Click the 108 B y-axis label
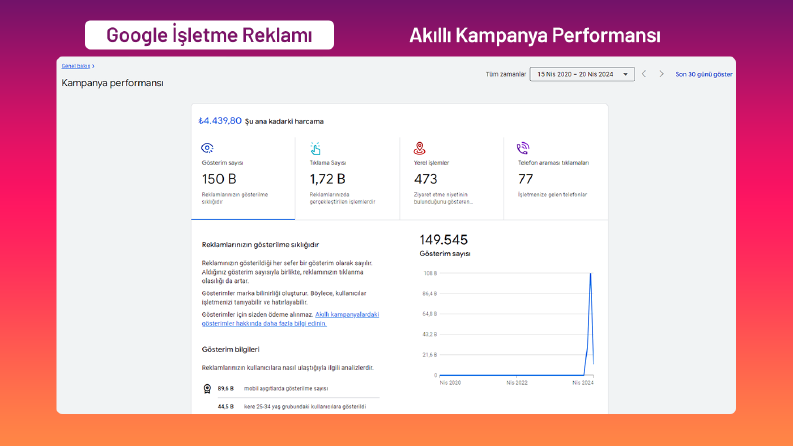This screenshot has height=446, width=793. [x=430, y=273]
